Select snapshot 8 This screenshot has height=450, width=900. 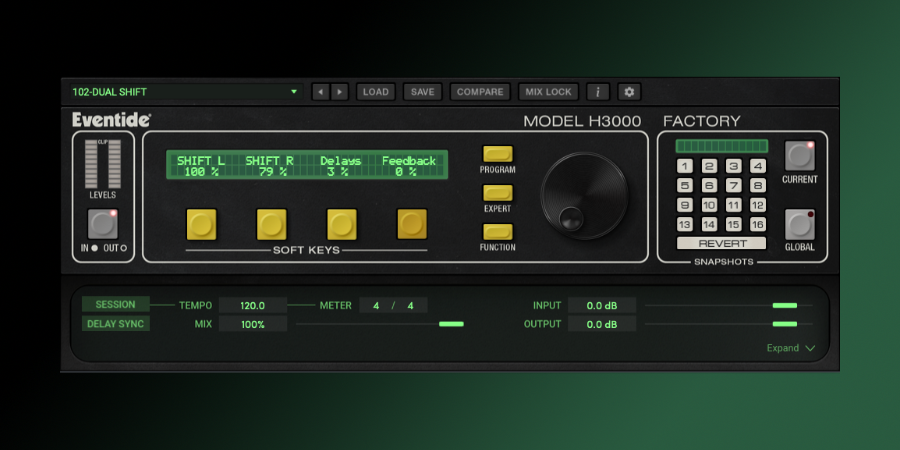point(758,185)
